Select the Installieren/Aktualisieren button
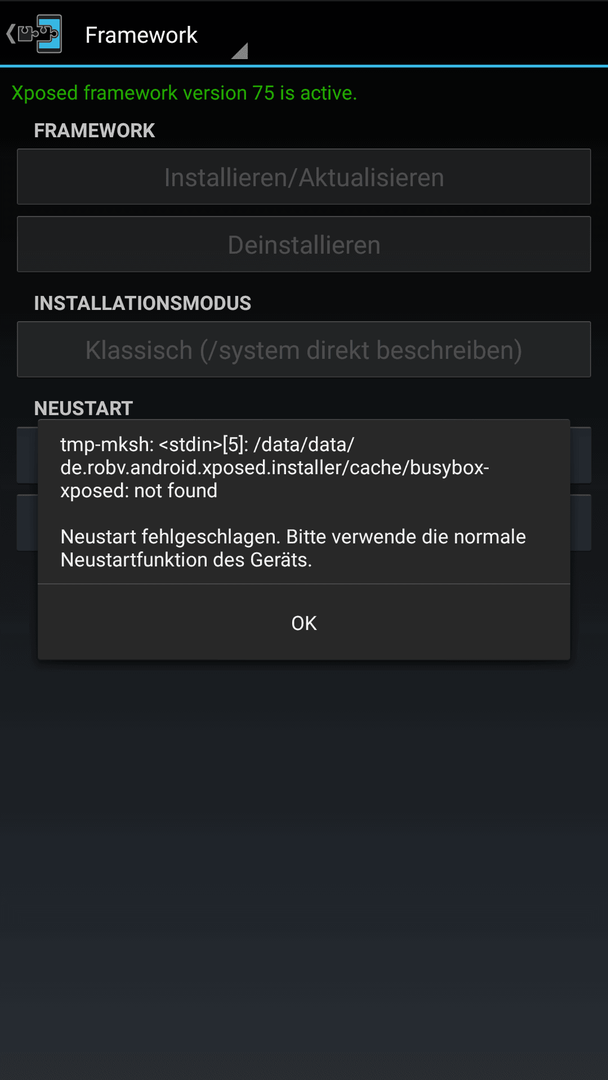Viewport: 608px width, 1080px height. pos(304,177)
